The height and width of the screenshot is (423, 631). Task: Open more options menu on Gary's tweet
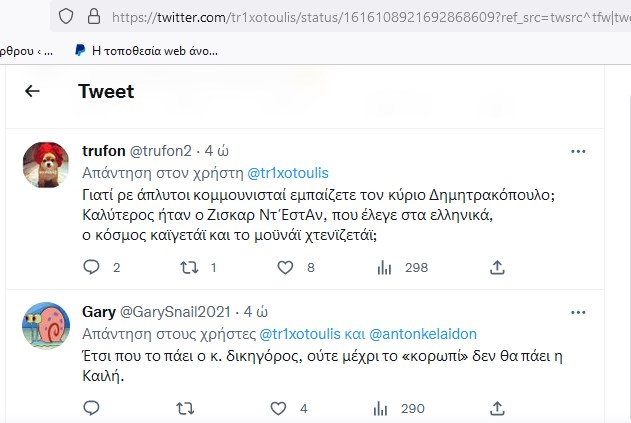click(x=578, y=312)
